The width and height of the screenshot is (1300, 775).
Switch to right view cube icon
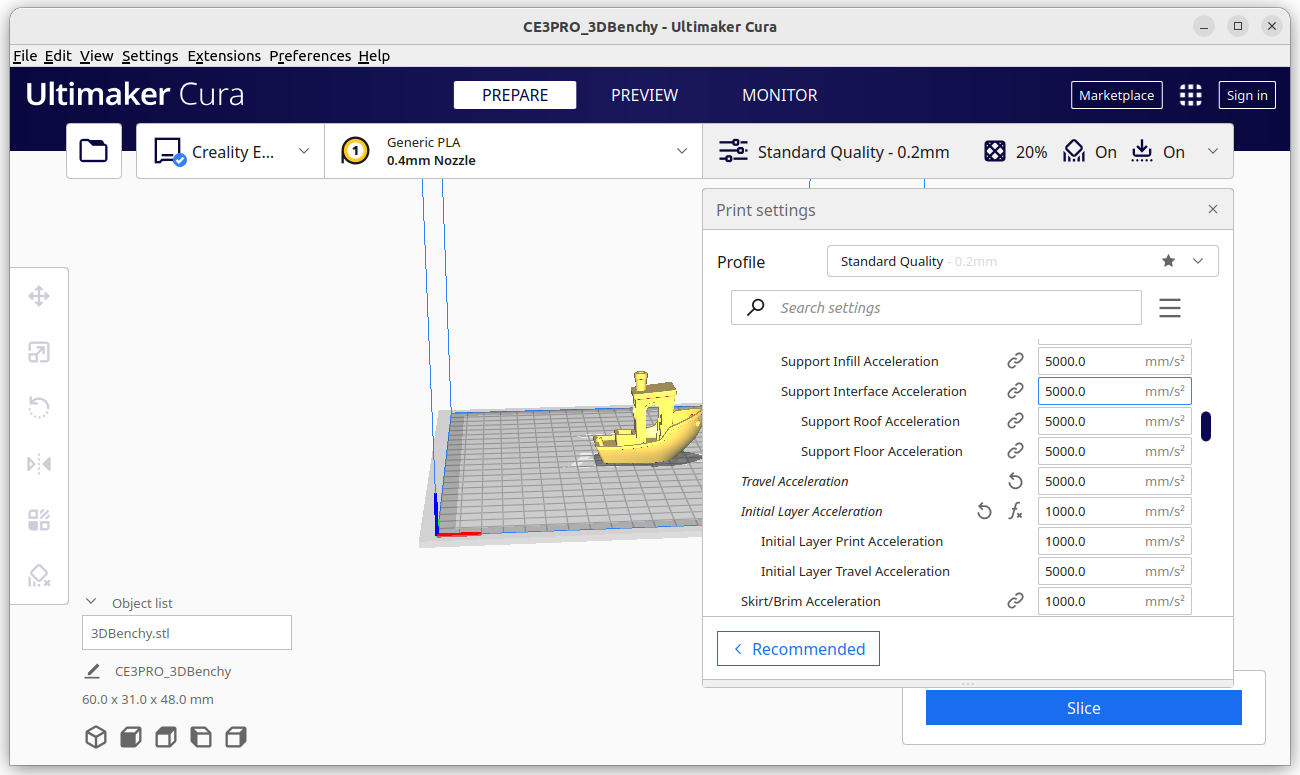click(x=236, y=737)
